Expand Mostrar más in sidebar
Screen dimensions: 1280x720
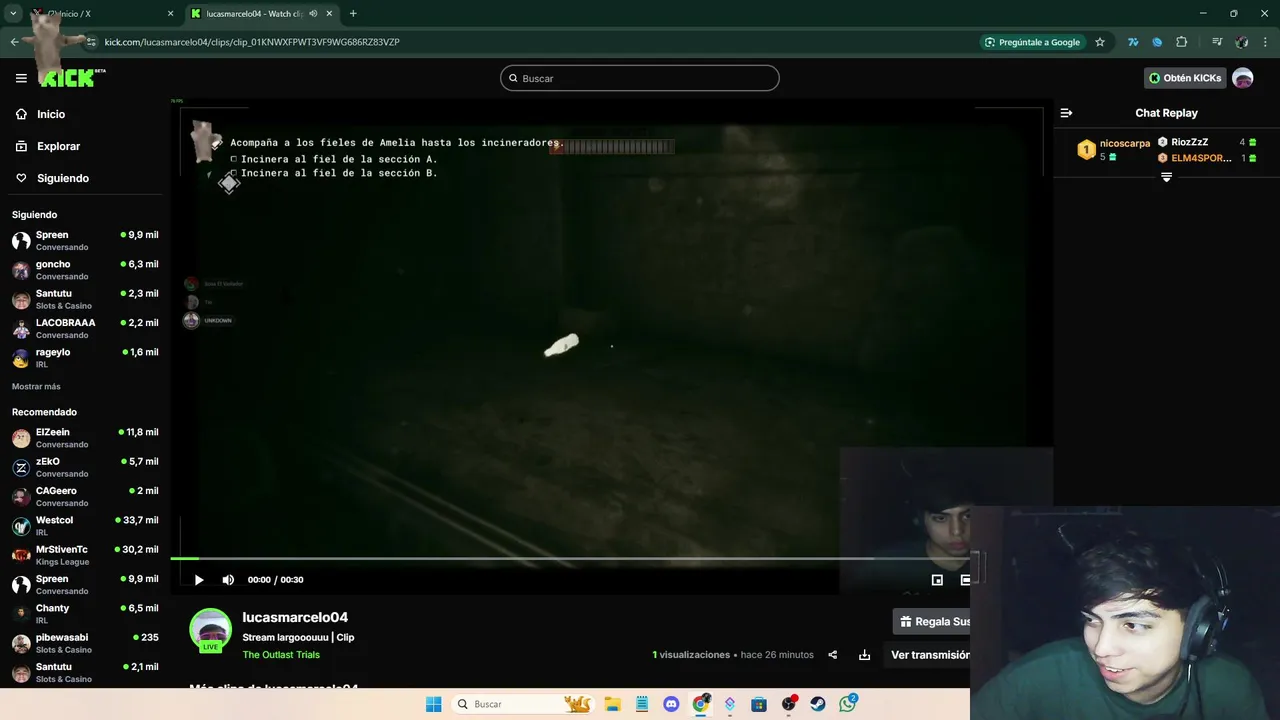(x=36, y=386)
